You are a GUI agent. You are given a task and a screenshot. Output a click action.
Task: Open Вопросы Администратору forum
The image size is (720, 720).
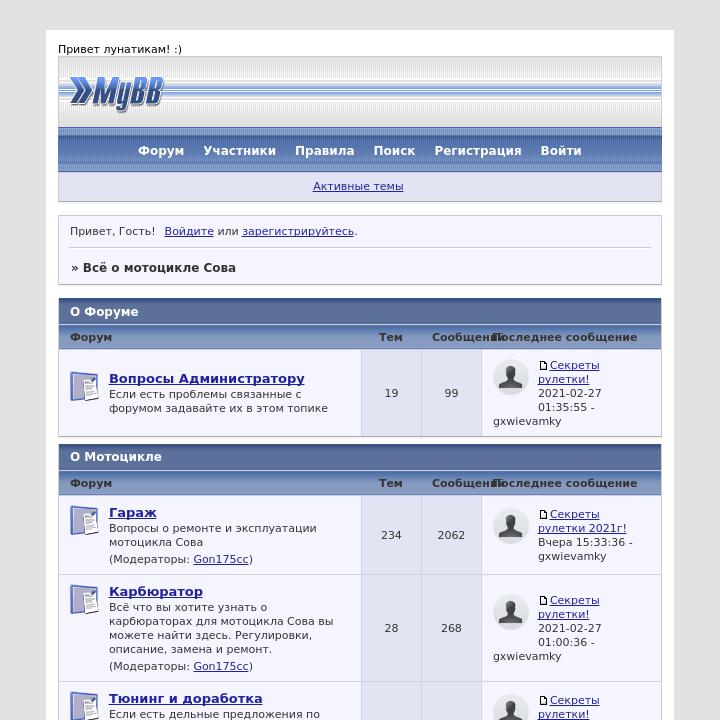(207, 378)
